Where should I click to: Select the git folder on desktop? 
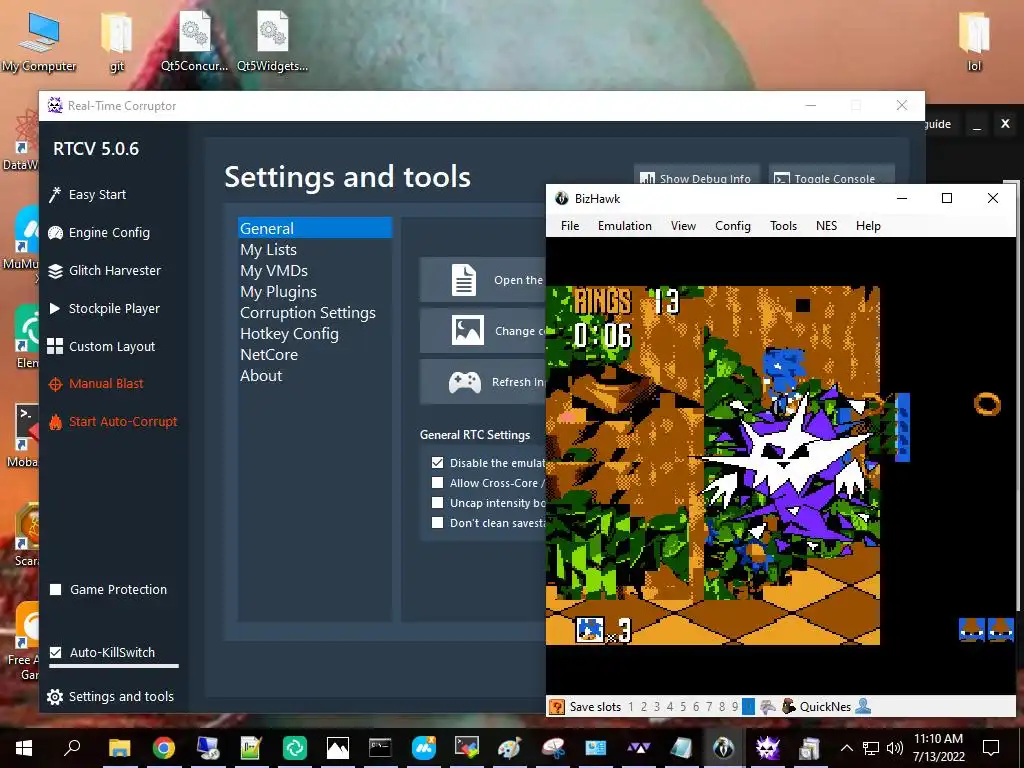pos(117,42)
